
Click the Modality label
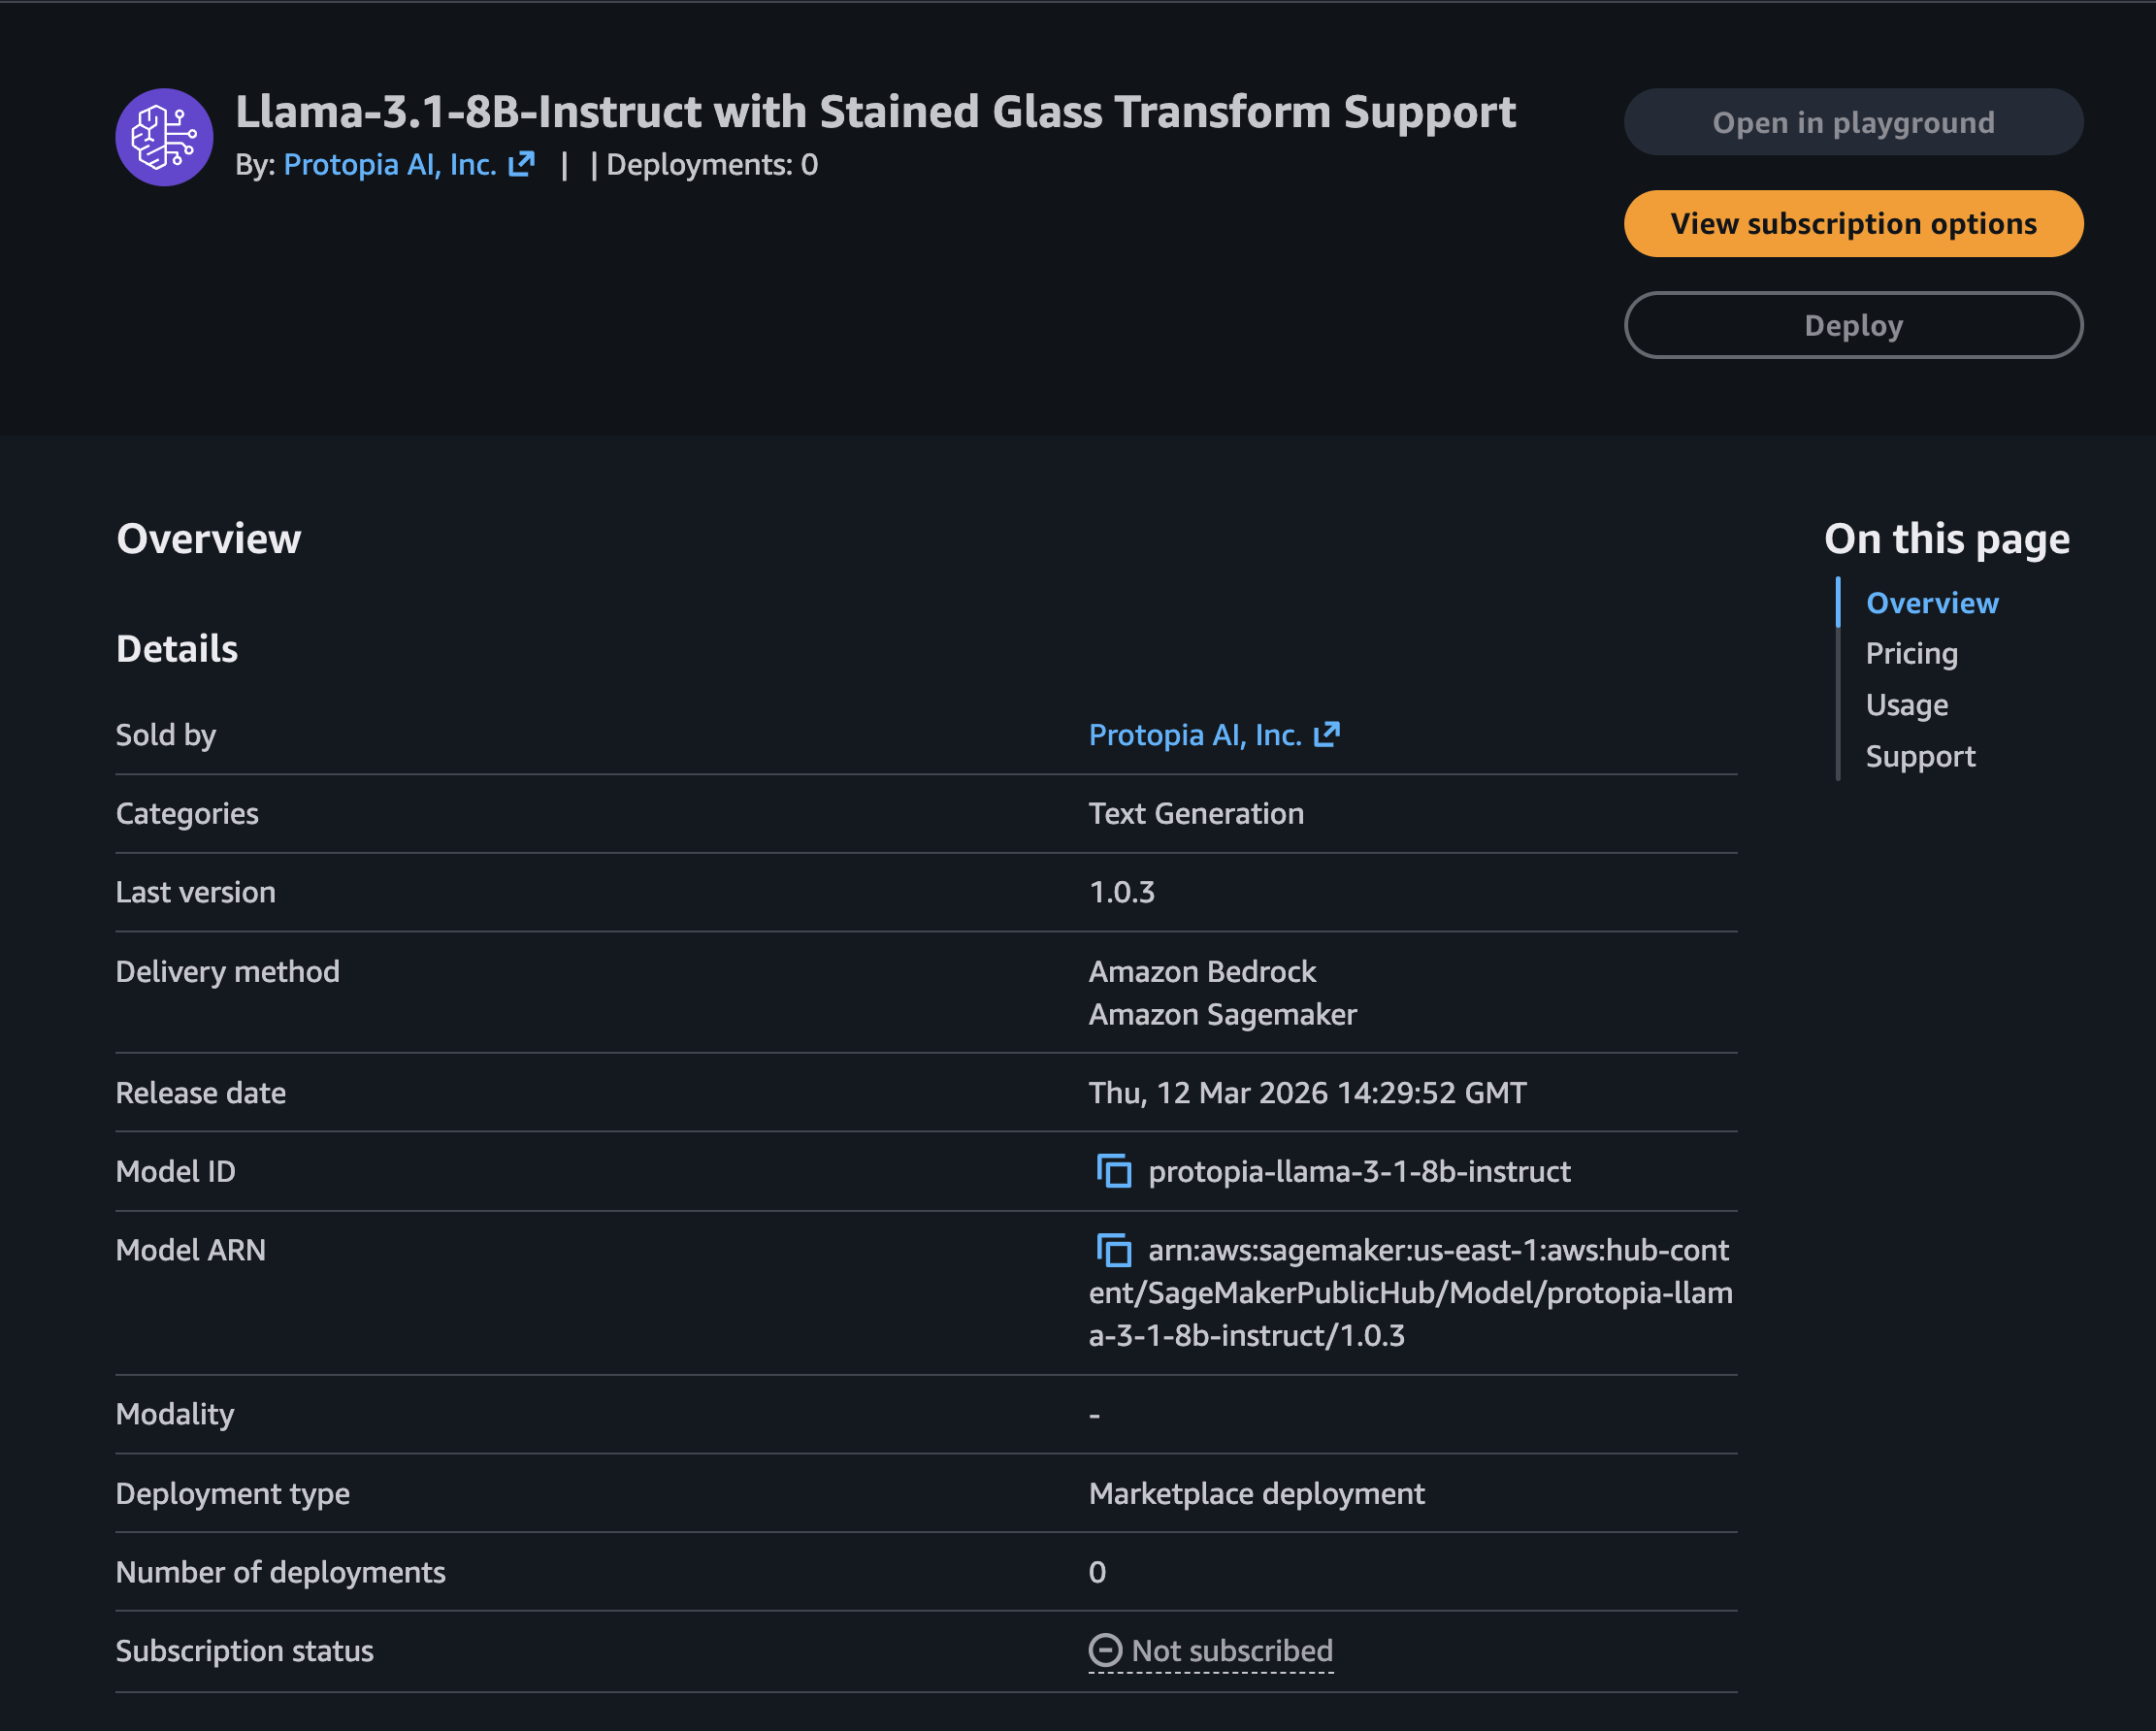pyautogui.click(x=175, y=1415)
